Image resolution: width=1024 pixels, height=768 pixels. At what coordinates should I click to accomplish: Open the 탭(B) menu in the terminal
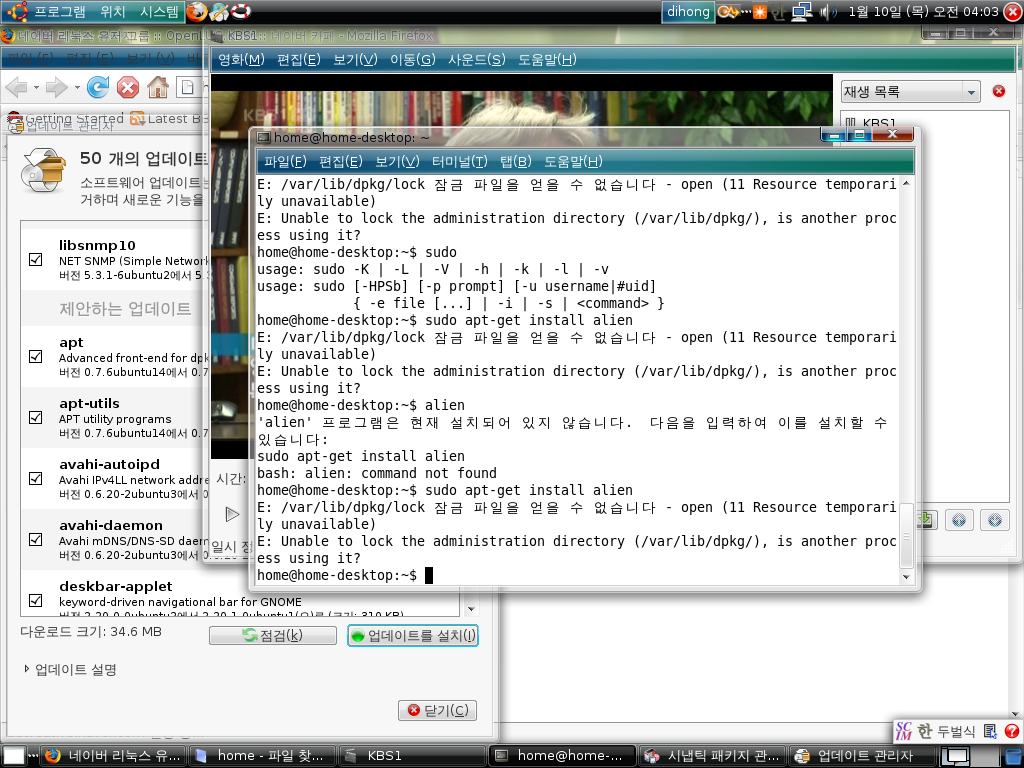click(x=516, y=161)
